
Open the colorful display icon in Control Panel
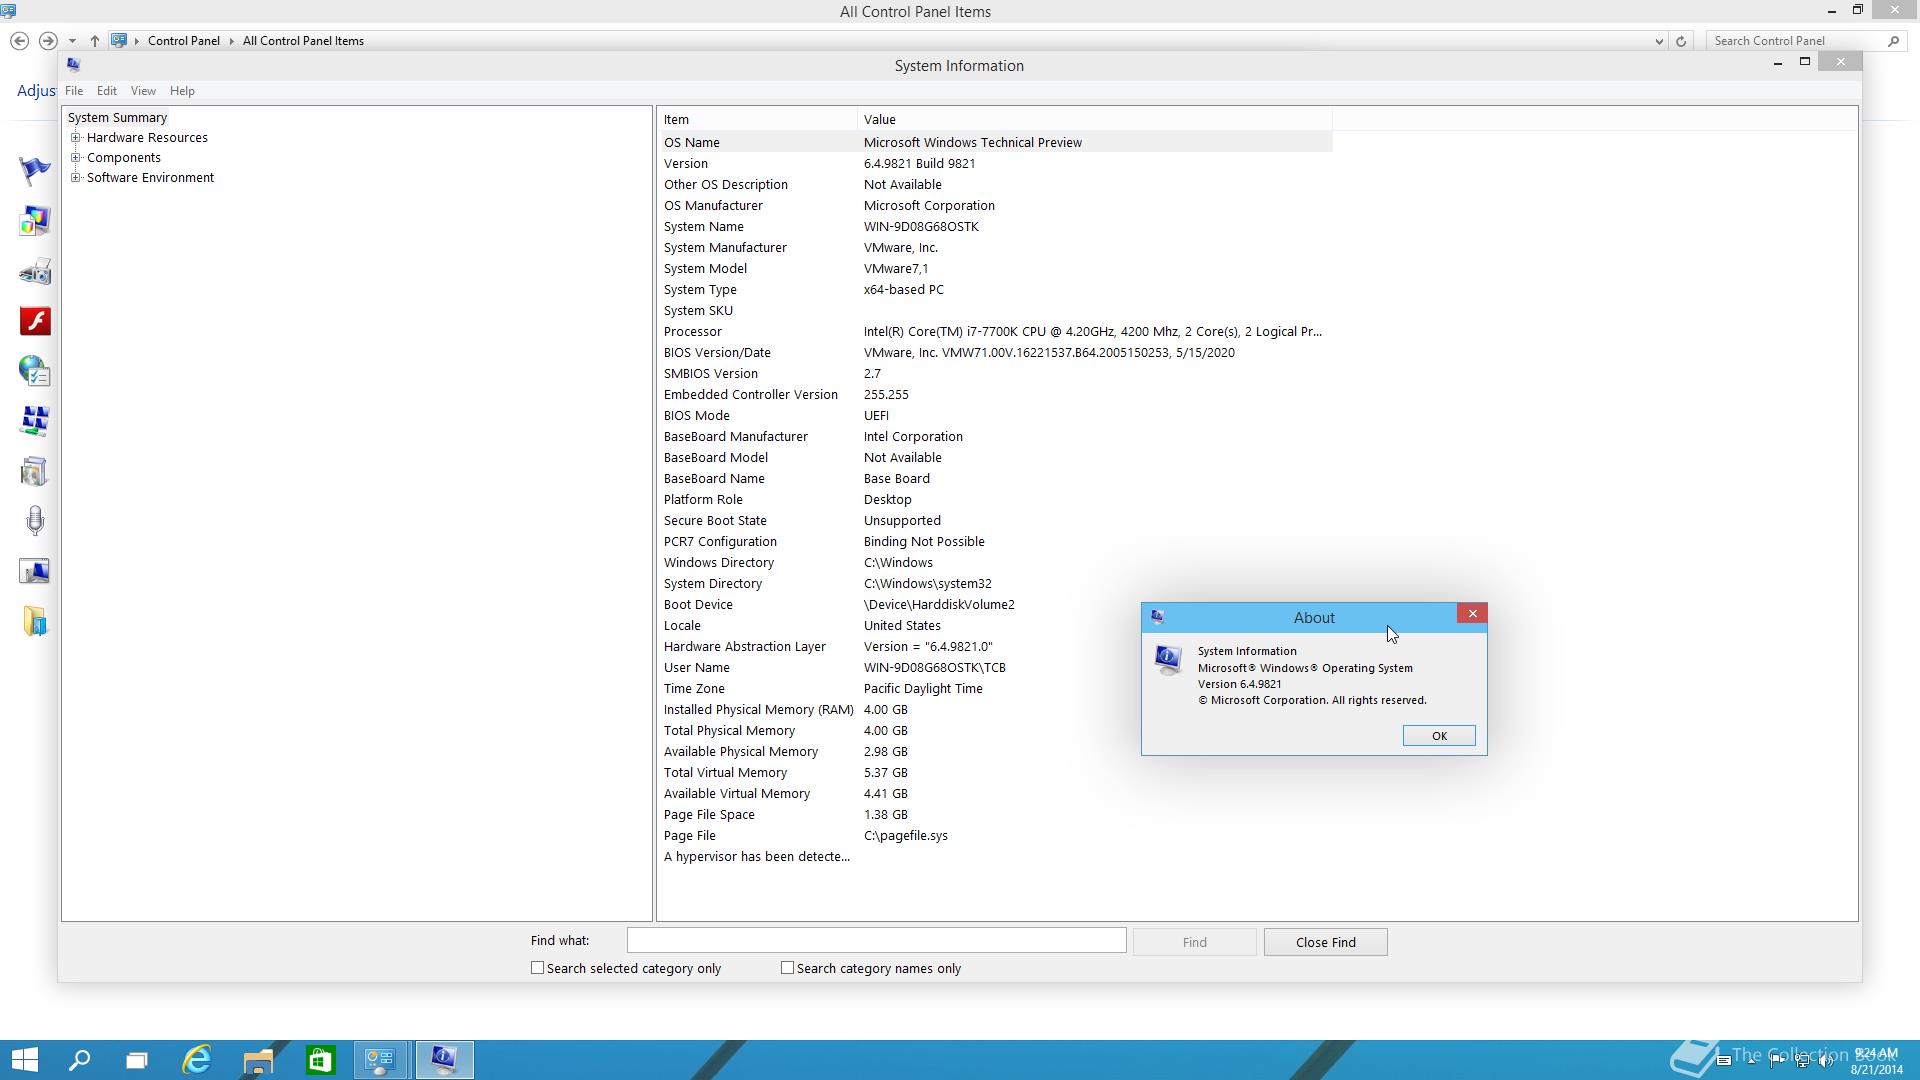click(x=34, y=221)
